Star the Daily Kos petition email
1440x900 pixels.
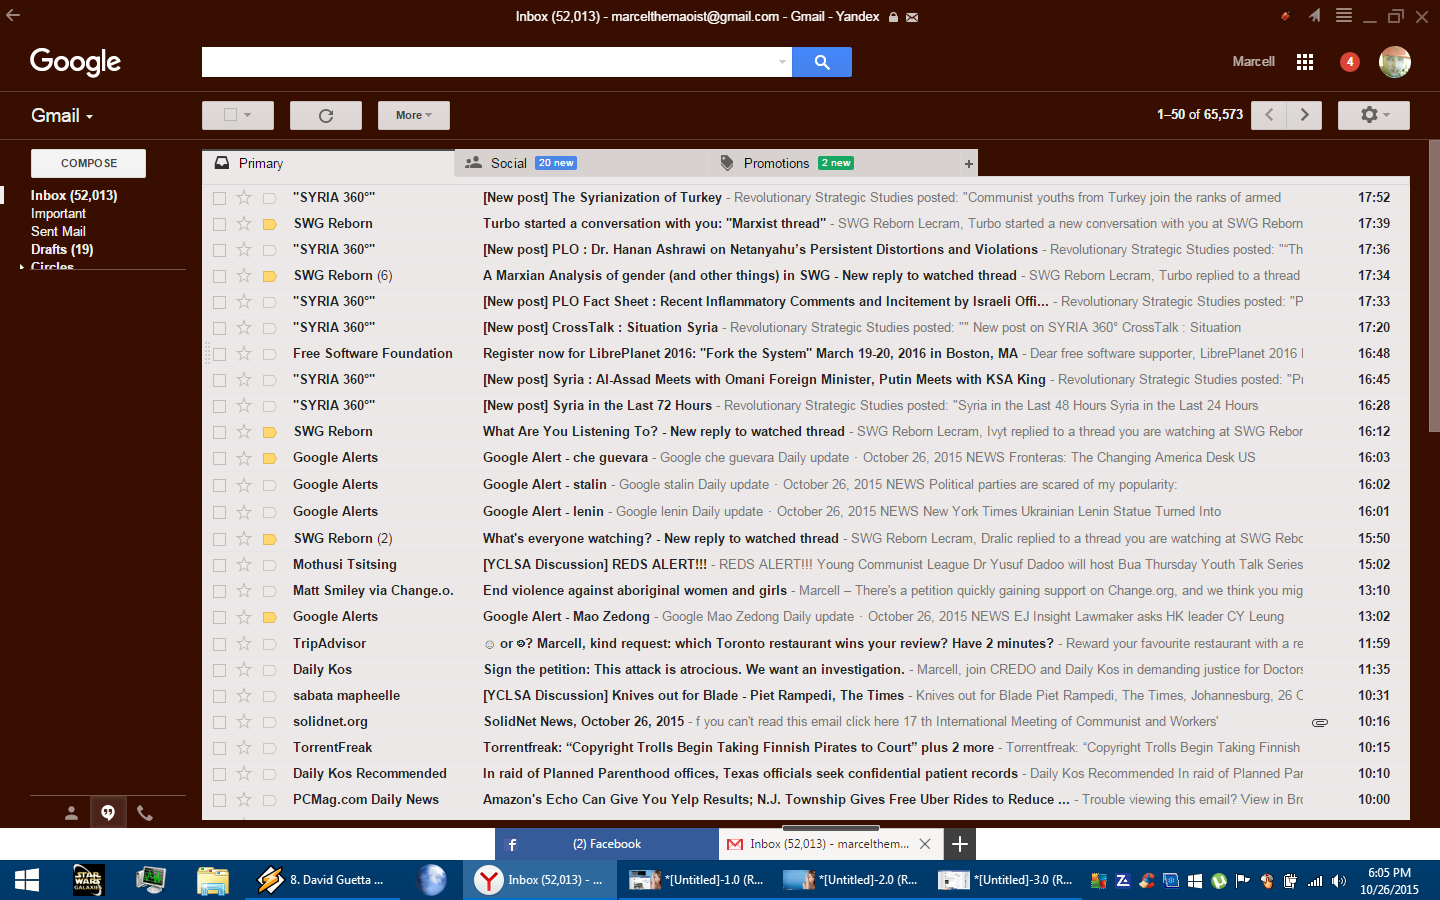coord(244,670)
